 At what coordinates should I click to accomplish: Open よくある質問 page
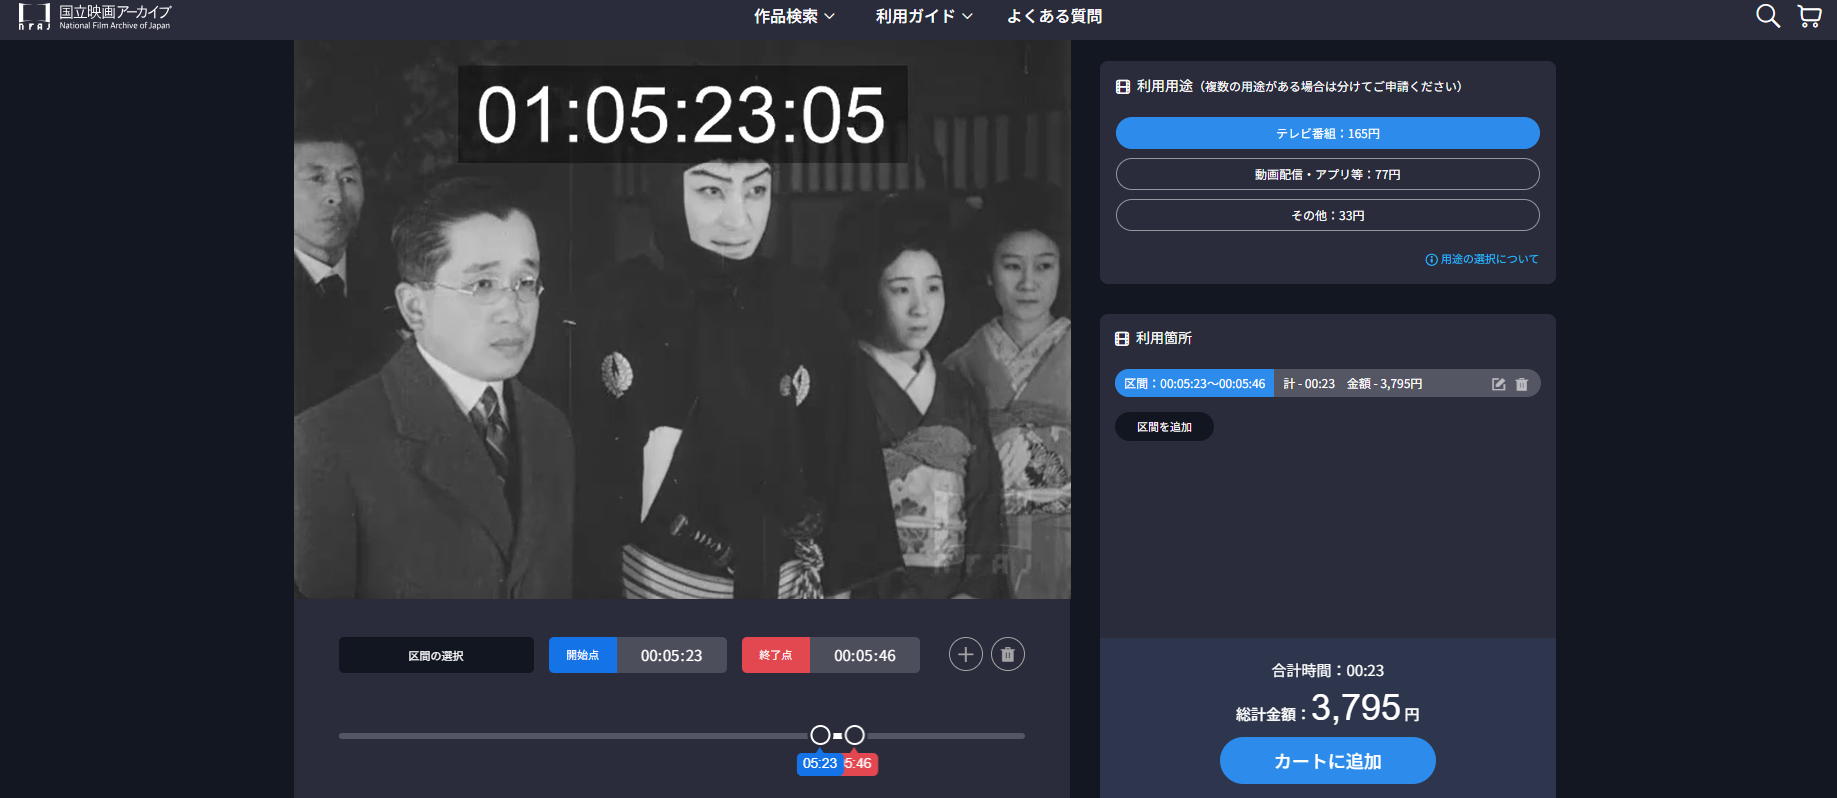pyautogui.click(x=1054, y=16)
